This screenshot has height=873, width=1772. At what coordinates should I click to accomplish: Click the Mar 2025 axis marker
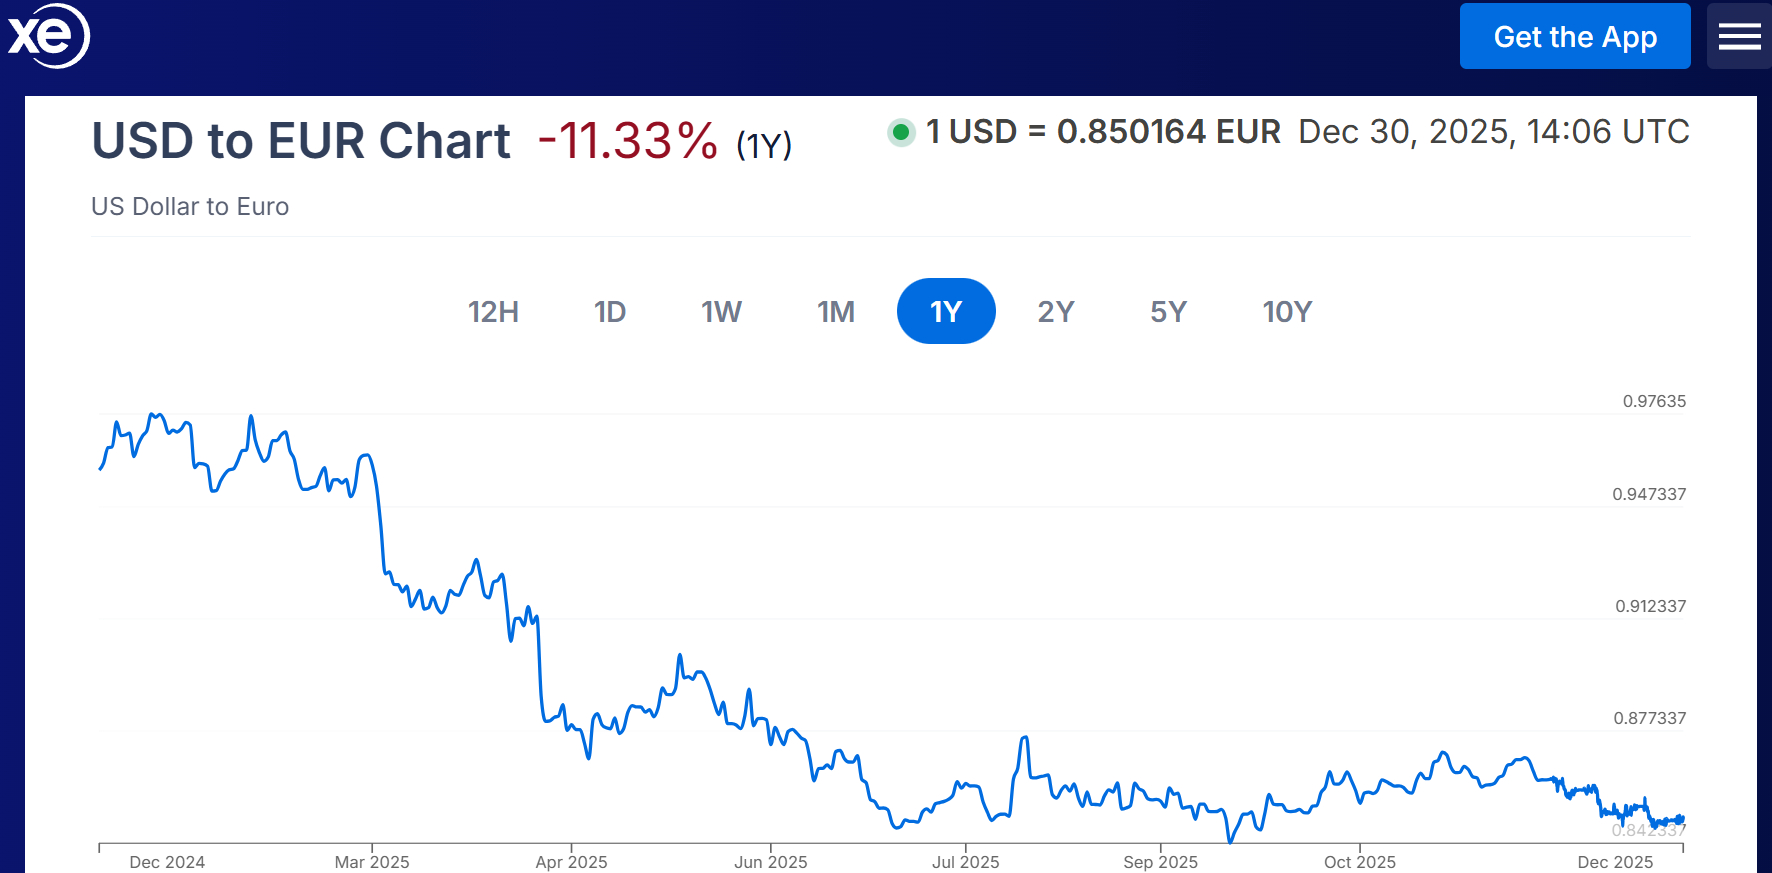tap(372, 862)
